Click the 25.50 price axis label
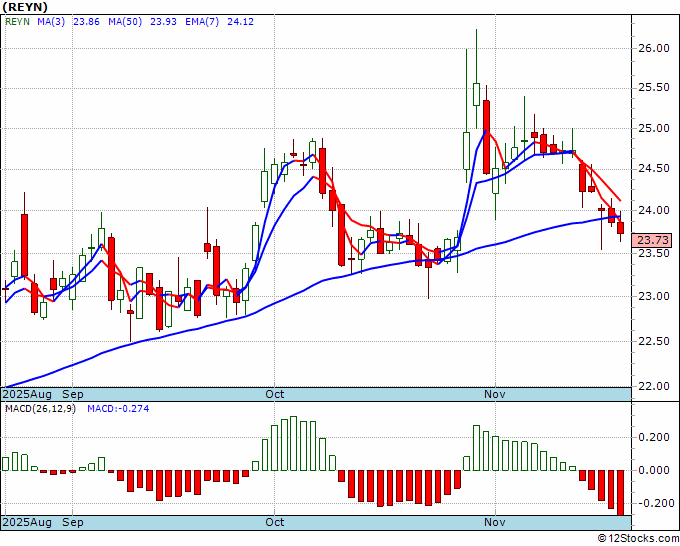The height and width of the screenshot is (546, 680). click(x=654, y=88)
